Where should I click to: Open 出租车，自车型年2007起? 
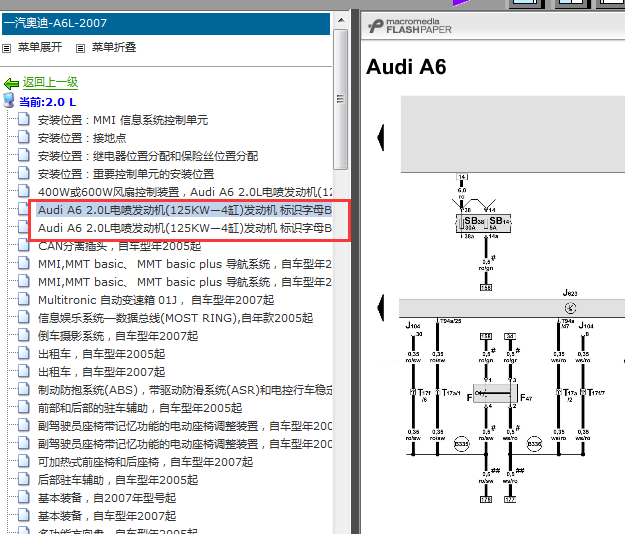pyautogui.click(x=102, y=372)
